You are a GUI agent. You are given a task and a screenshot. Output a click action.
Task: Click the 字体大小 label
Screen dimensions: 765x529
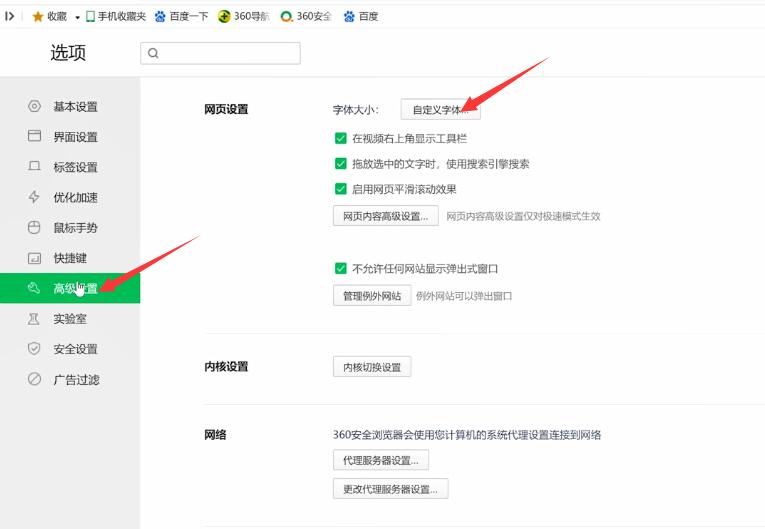point(356,110)
